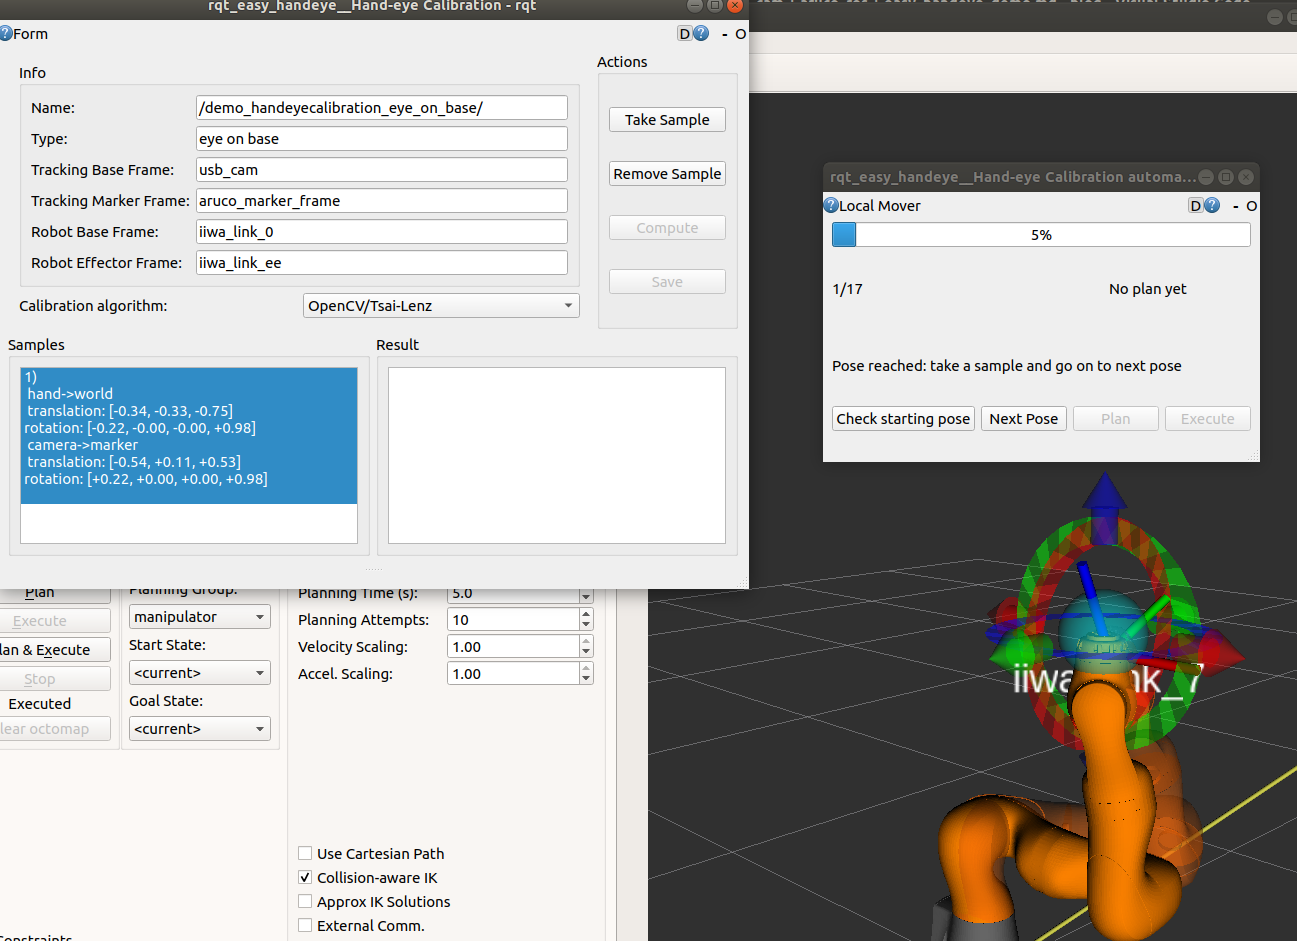
Task: Click the blue help icon beside Form
Action: click(8, 33)
